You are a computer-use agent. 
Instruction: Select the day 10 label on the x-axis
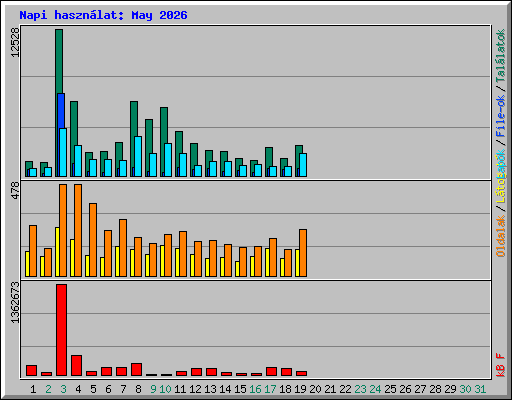pyautogui.click(x=165, y=389)
